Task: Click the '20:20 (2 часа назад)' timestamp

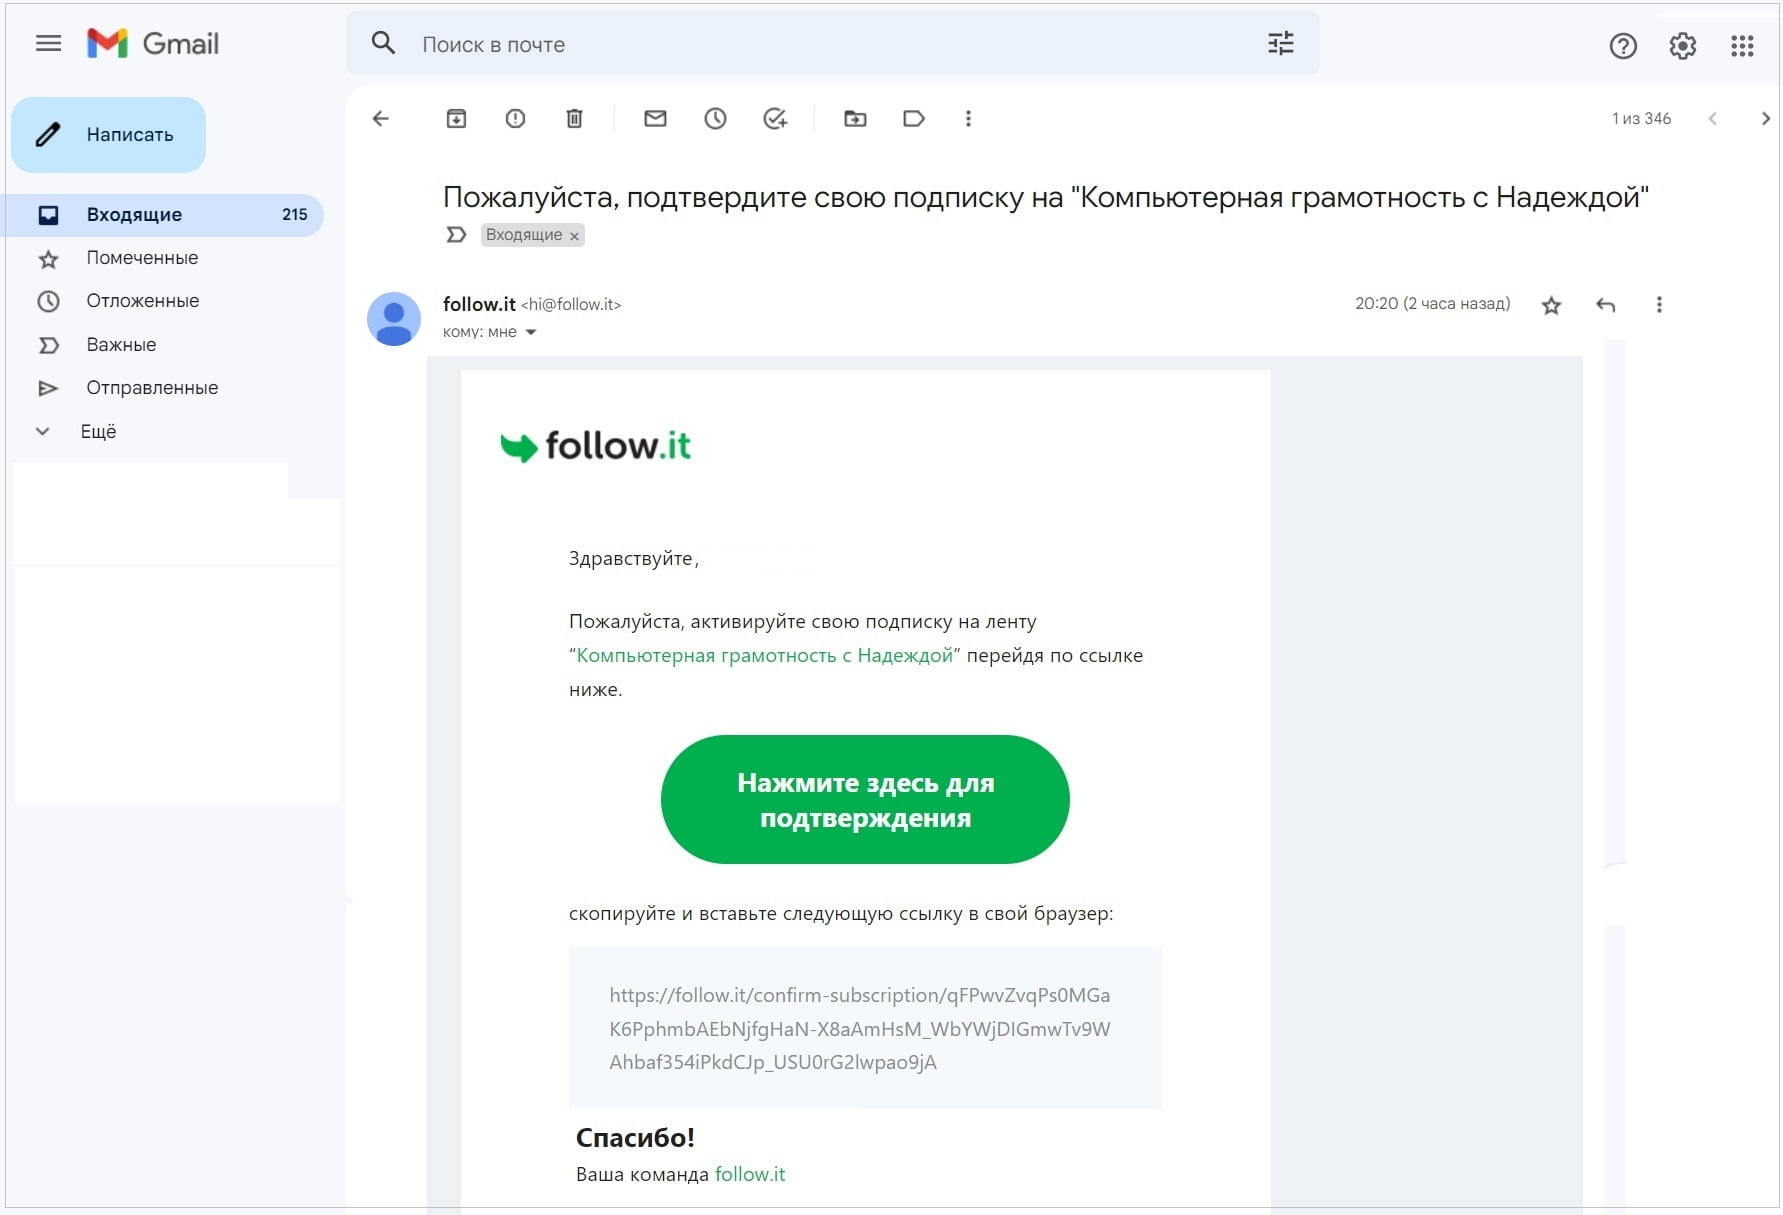Action: 1432,303
